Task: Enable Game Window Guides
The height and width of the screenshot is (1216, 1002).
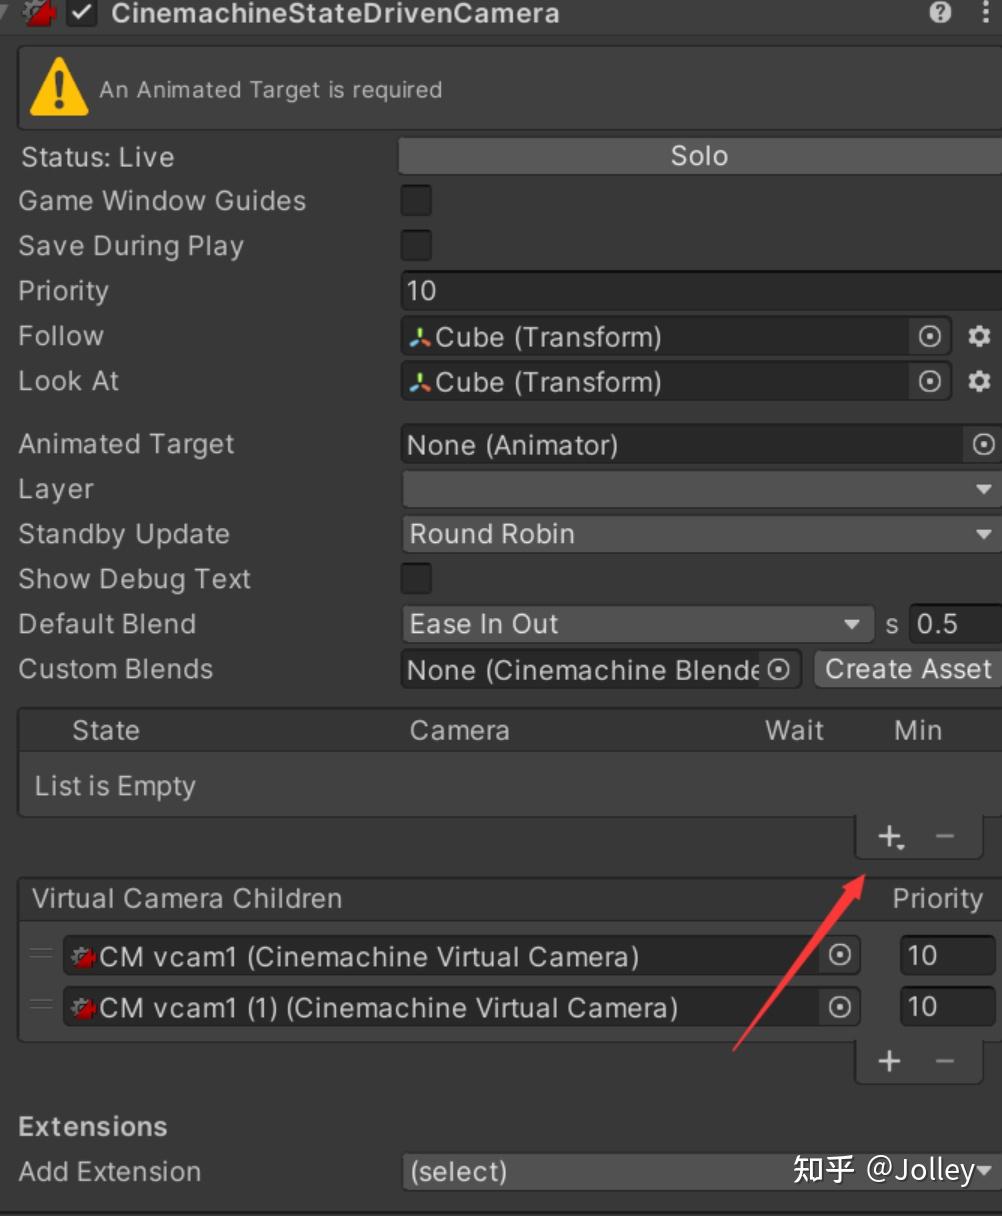Action: 415,200
